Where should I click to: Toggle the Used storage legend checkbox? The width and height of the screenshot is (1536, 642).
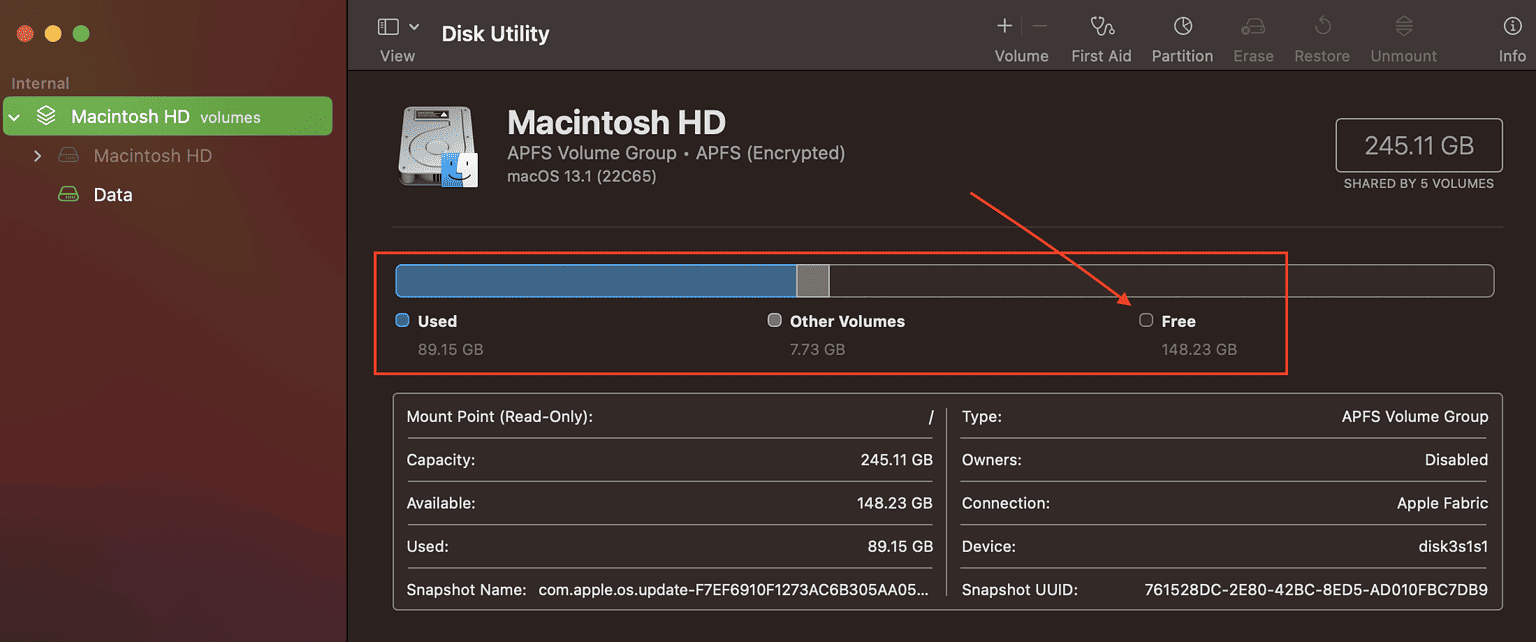(x=404, y=320)
